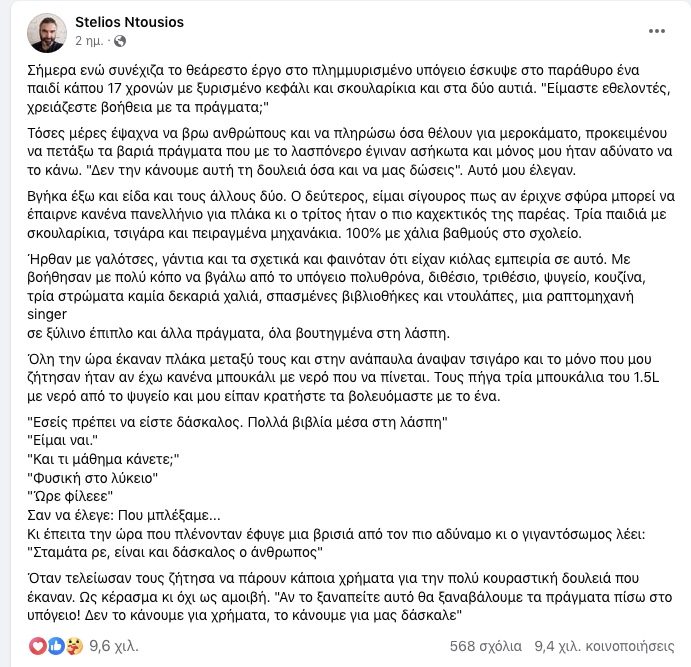Click the blue thumbs-up like reaction icon

56,646
